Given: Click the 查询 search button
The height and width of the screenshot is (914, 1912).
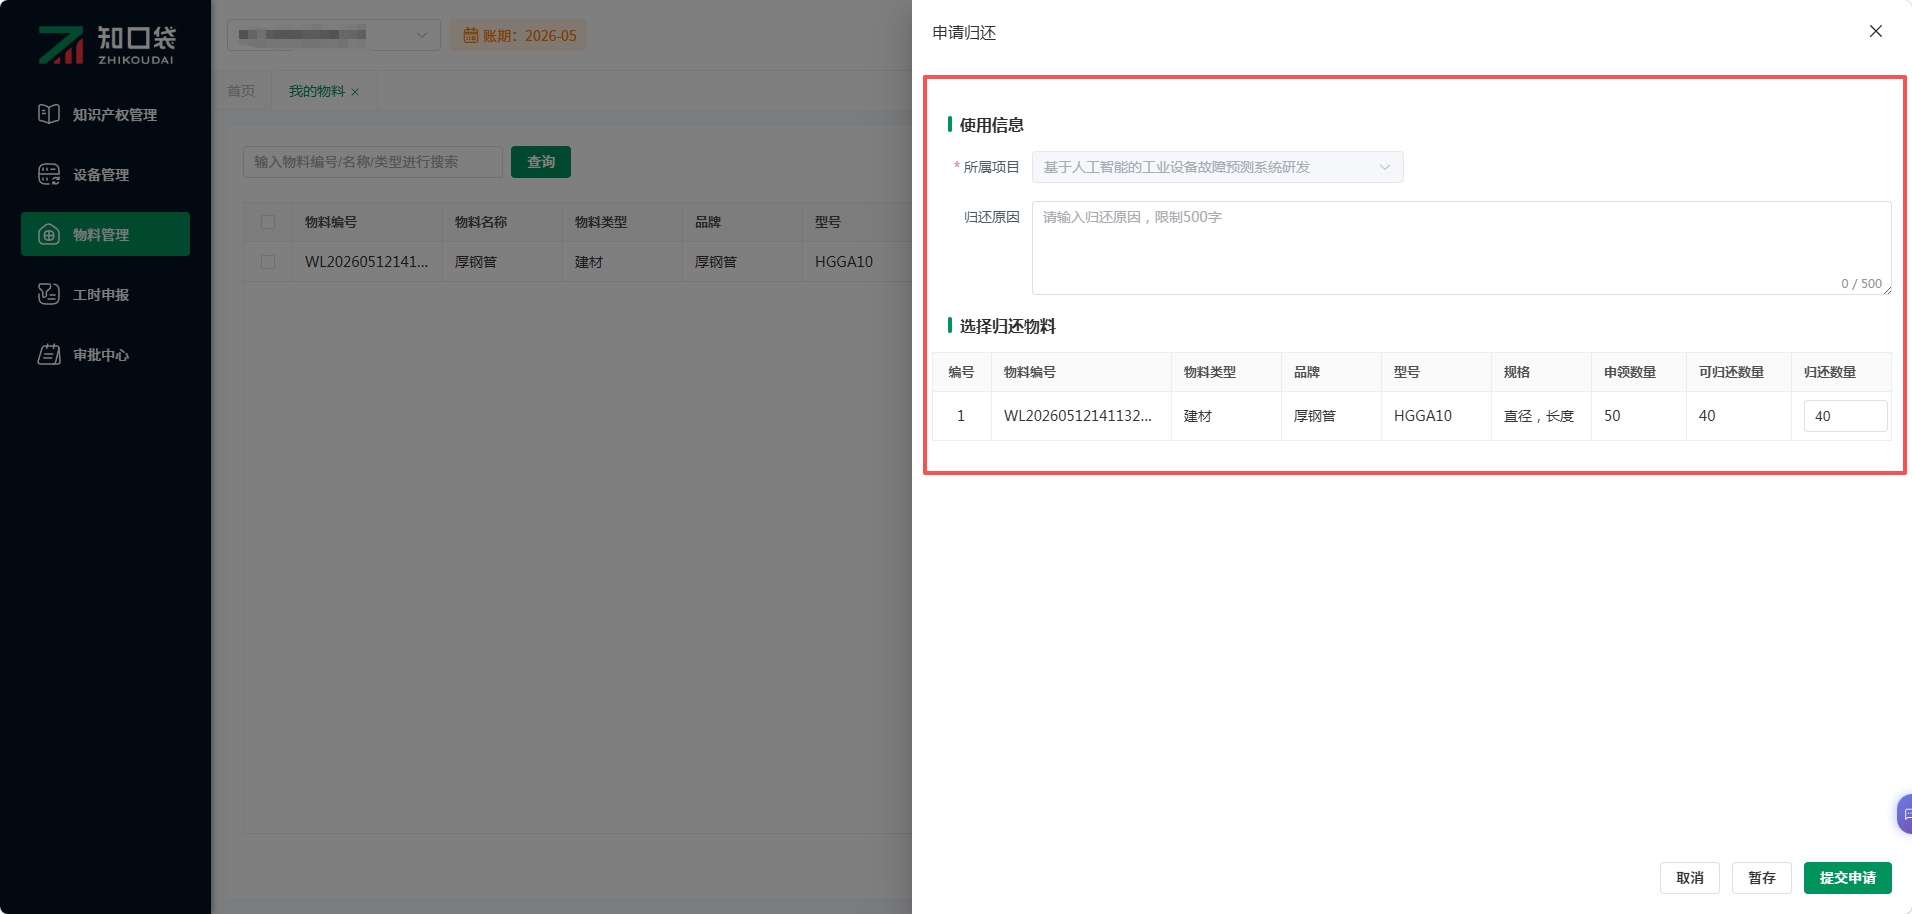Looking at the screenshot, I should point(541,162).
